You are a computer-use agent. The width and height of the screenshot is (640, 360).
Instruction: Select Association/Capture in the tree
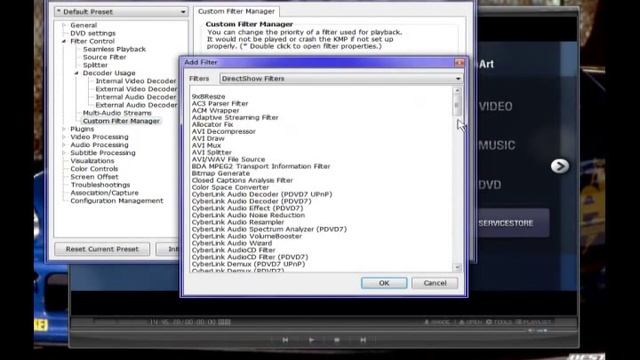coord(104,193)
